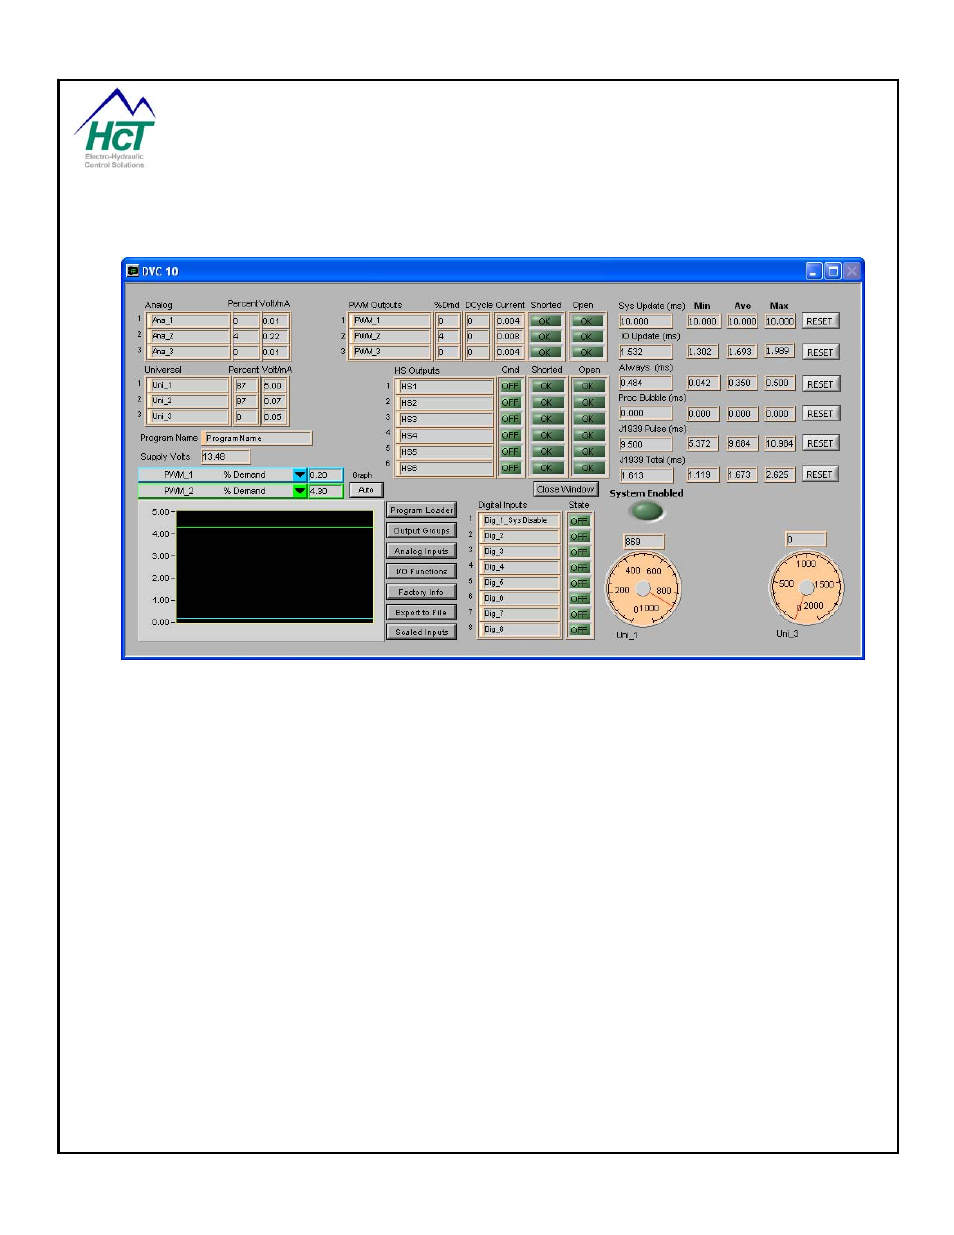Toggle the Dig_5 state indicator
The width and height of the screenshot is (954, 1235).
tap(579, 583)
